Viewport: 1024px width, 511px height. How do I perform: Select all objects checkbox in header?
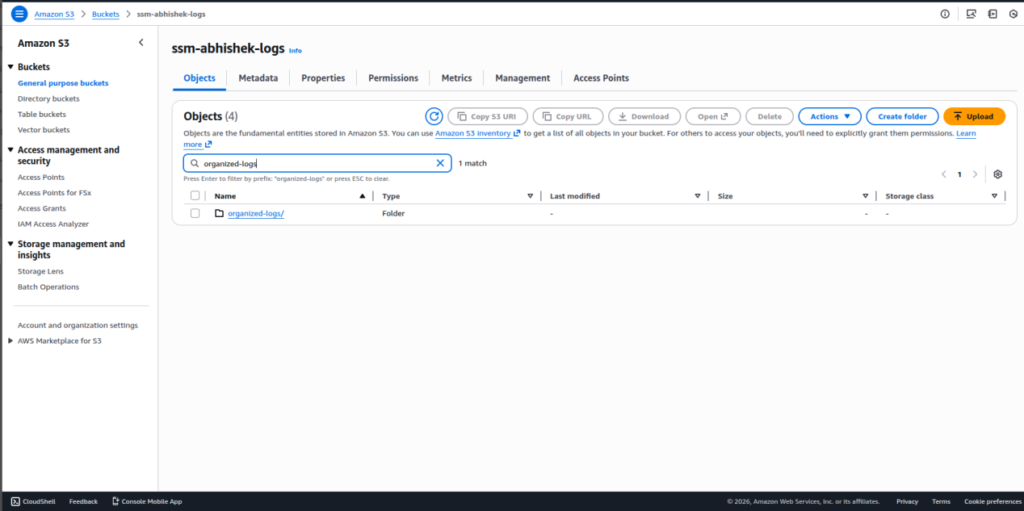[195, 195]
